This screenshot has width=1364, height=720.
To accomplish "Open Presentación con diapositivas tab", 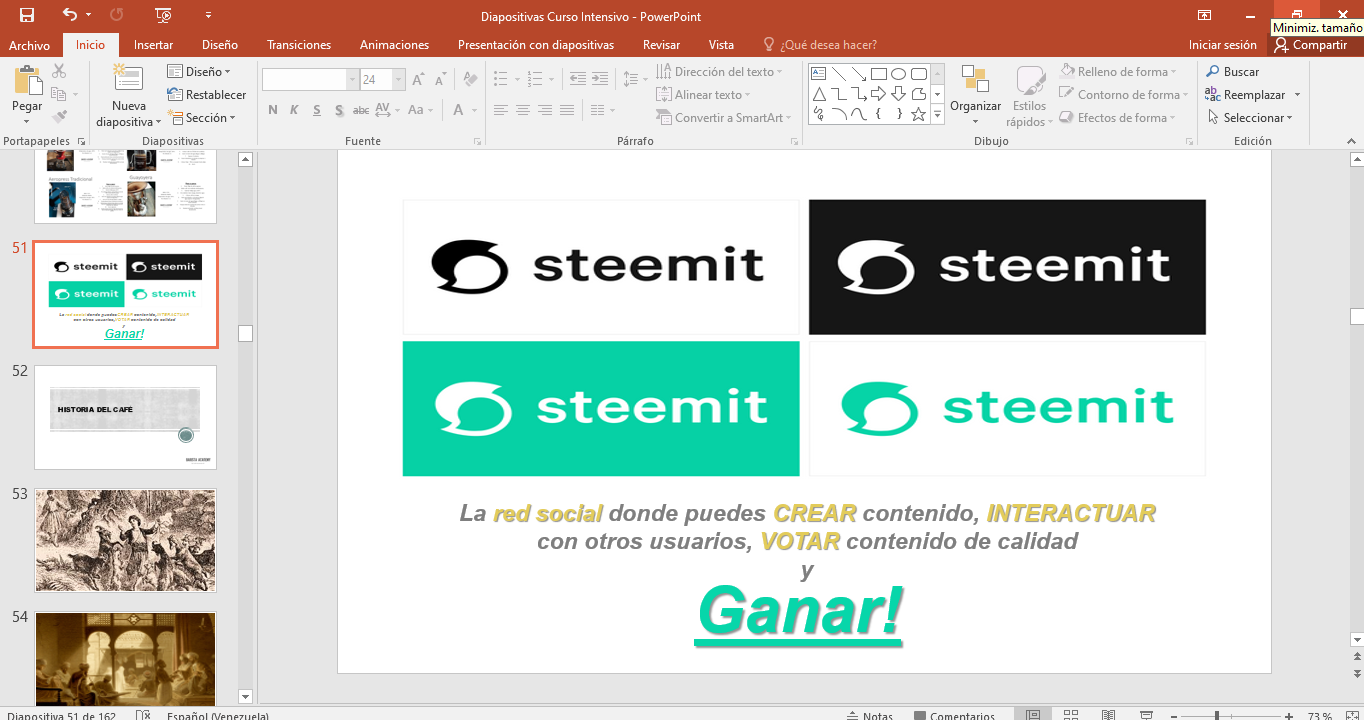I will 536,45.
